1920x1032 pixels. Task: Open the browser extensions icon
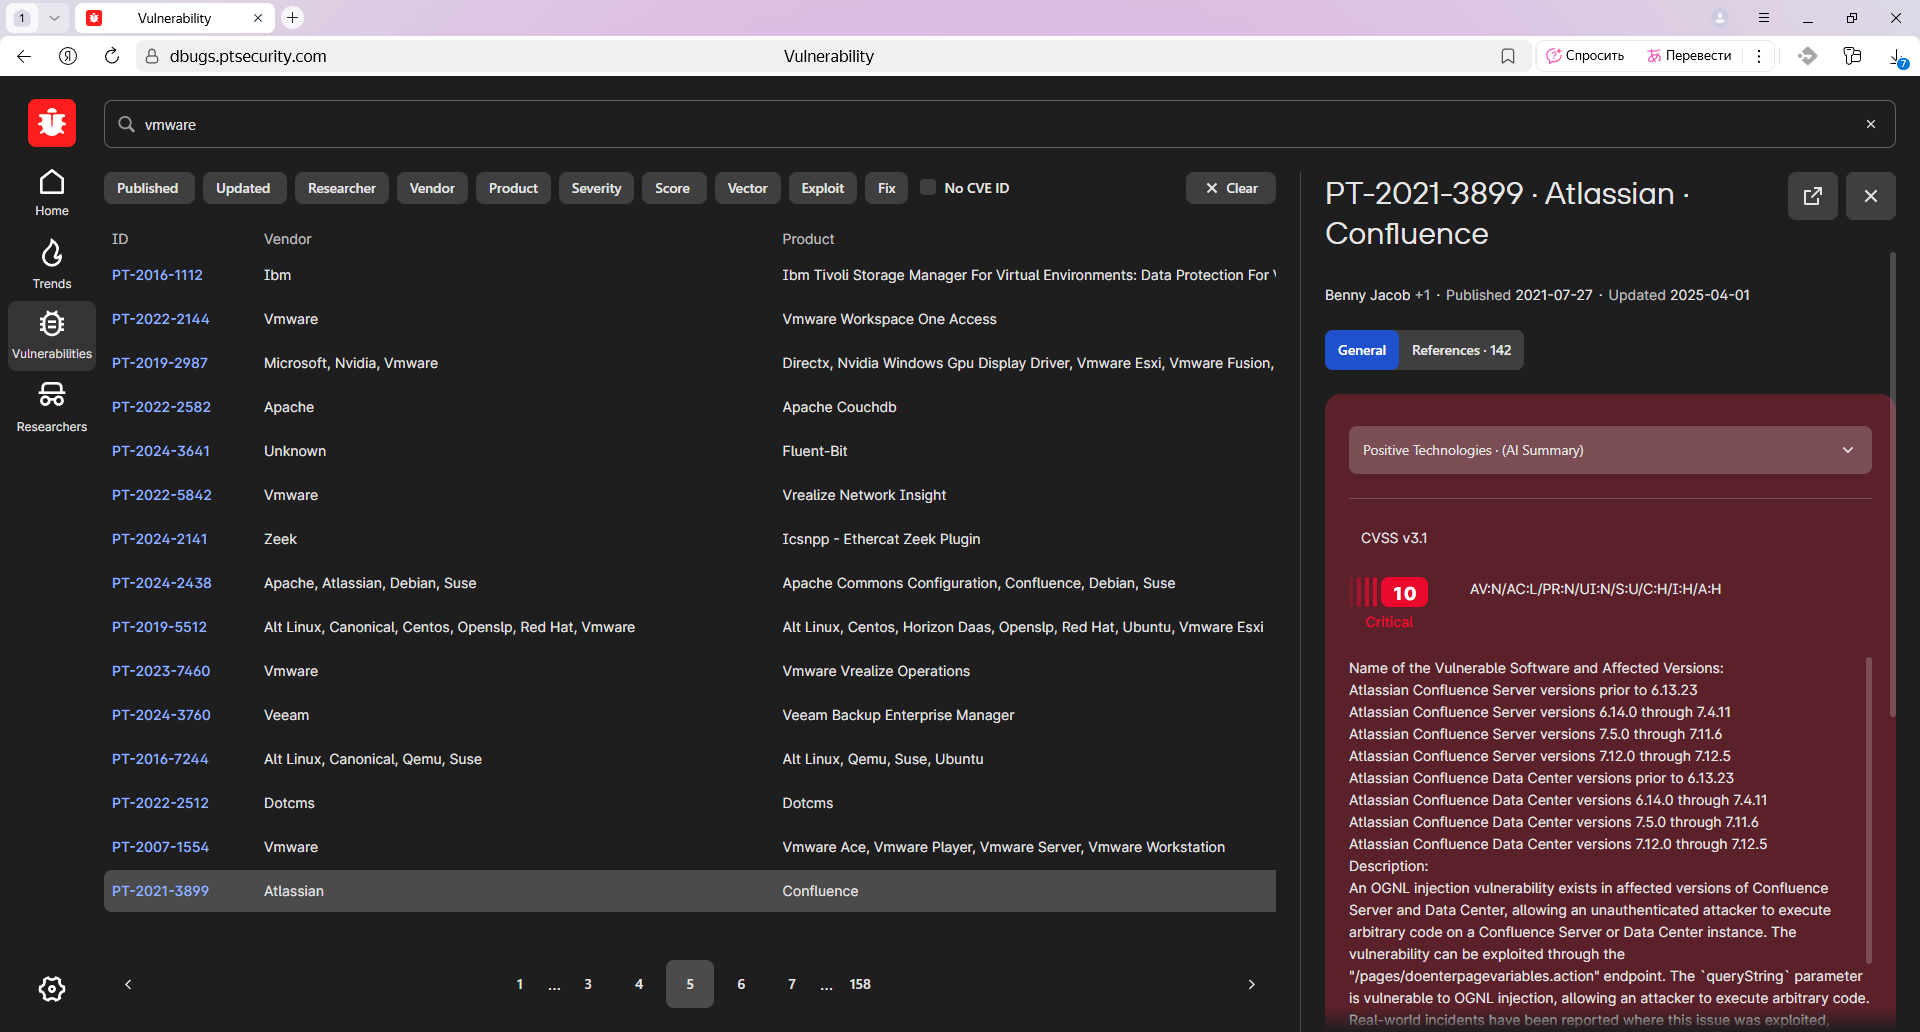[1807, 56]
